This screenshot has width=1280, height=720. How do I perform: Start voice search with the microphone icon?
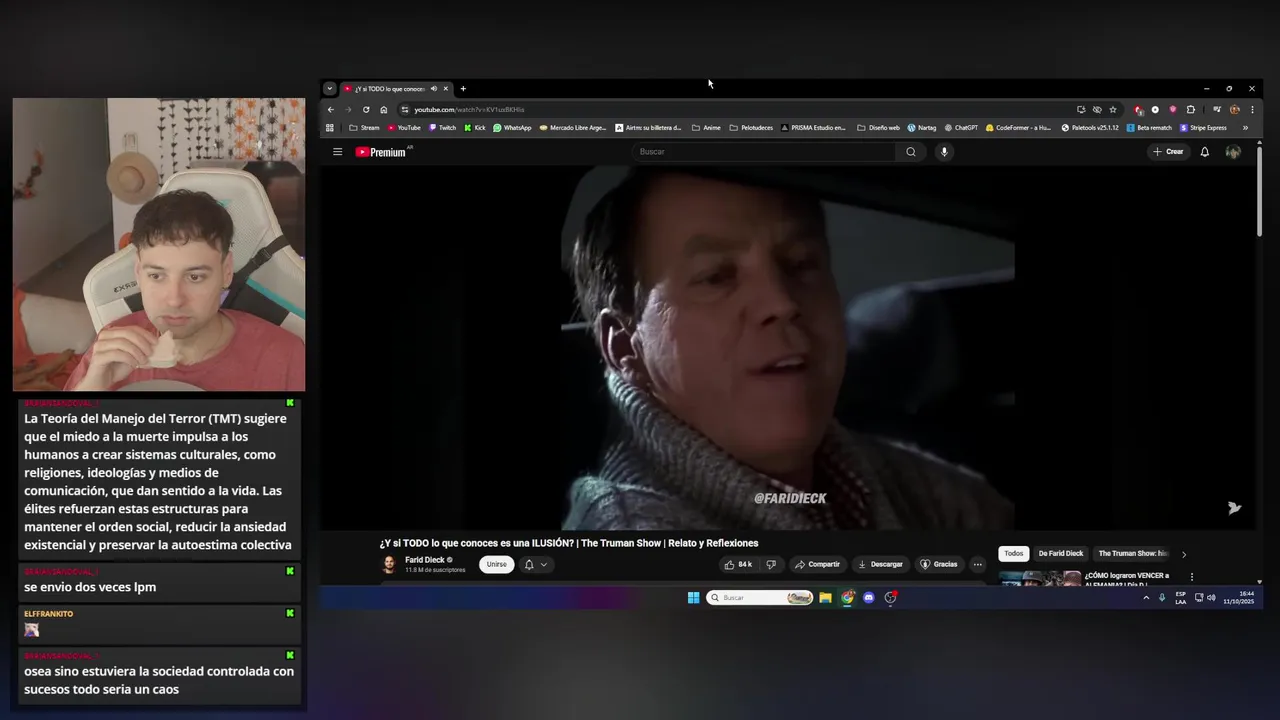pyautogui.click(x=944, y=152)
